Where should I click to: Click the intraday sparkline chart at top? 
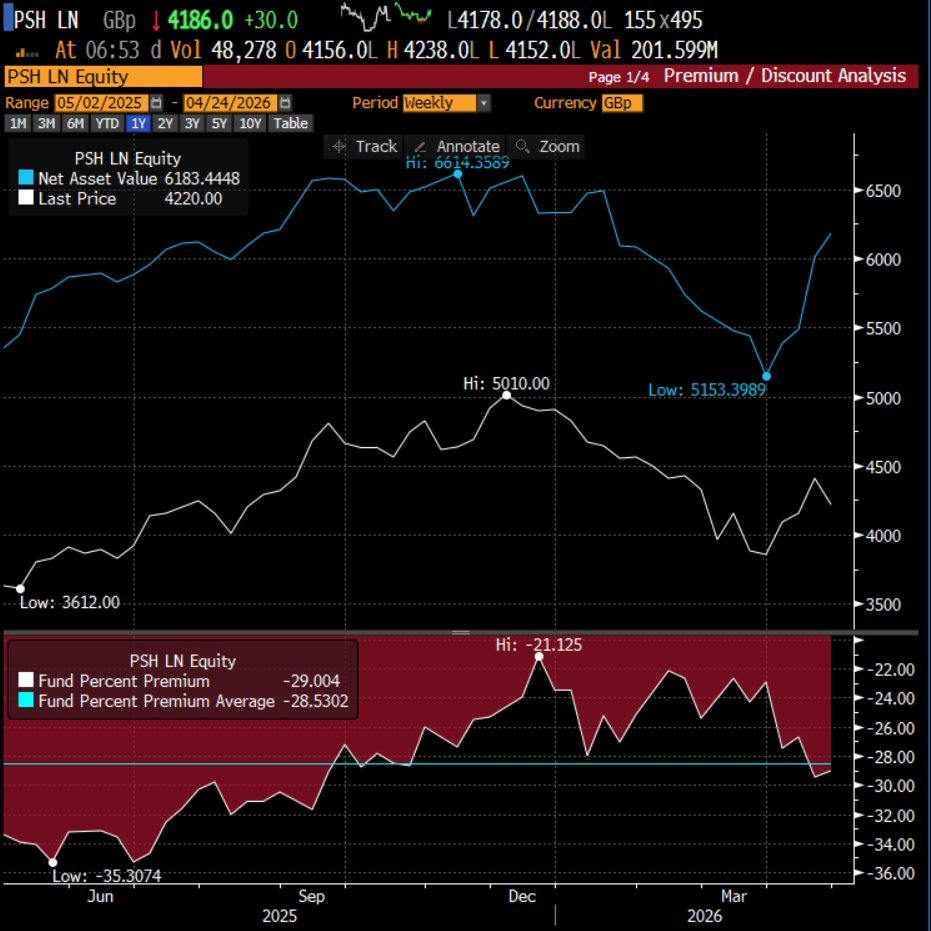(x=386, y=17)
